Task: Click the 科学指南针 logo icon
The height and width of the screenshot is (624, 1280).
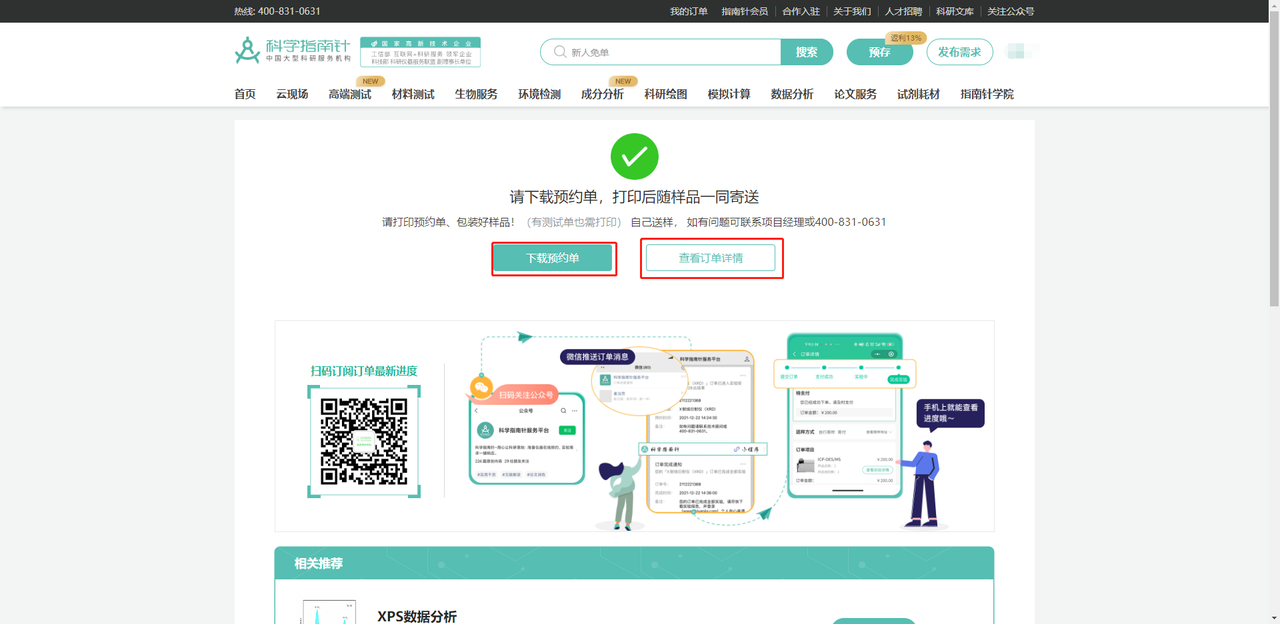Action: pyautogui.click(x=246, y=49)
